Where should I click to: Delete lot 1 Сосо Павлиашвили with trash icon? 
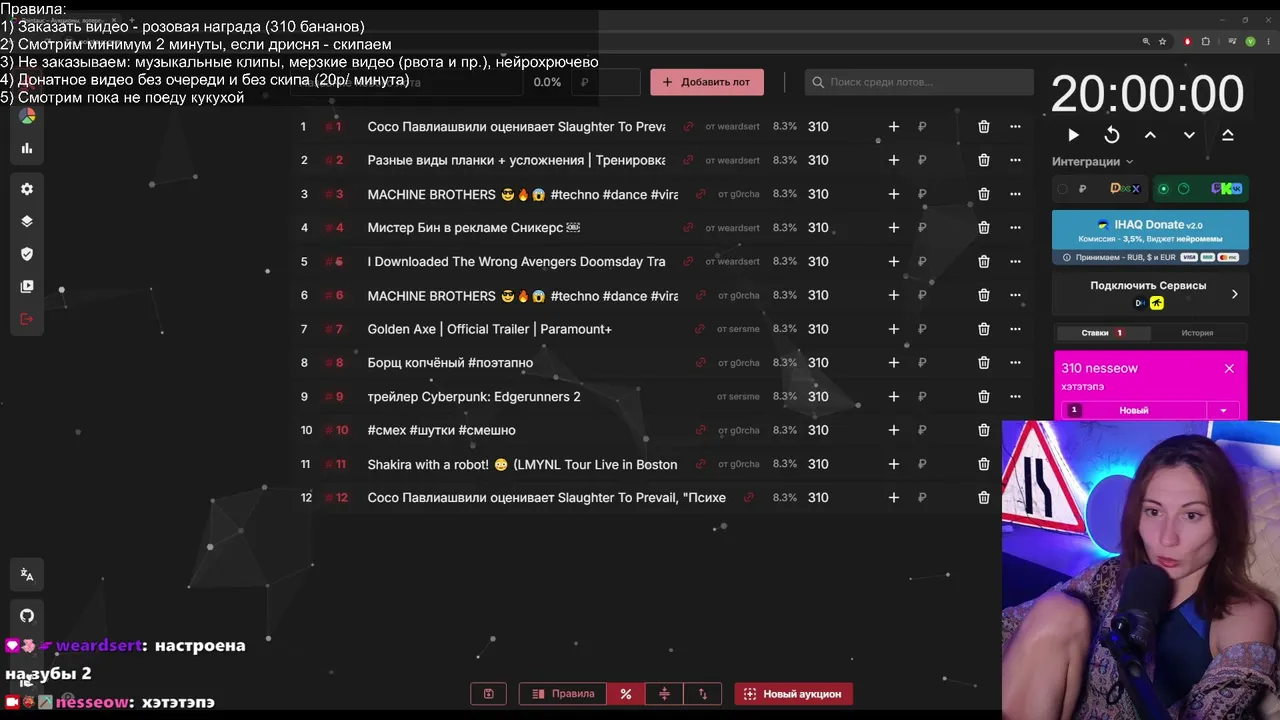pos(984,127)
